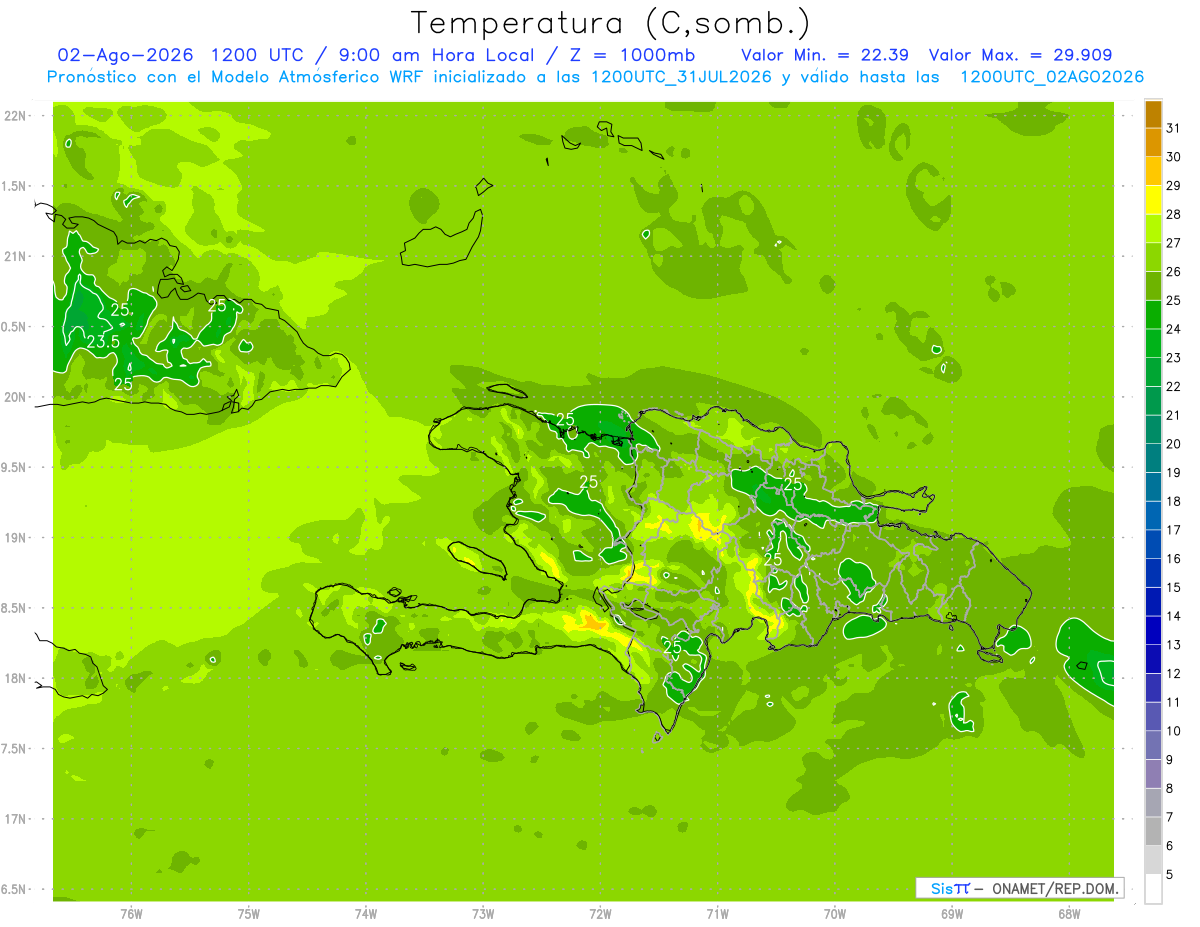Image resolution: width=1200 pixels, height=927 pixels.
Task: Pick the purple colorbar swatch between 8 and 9
Action: (1153, 774)
